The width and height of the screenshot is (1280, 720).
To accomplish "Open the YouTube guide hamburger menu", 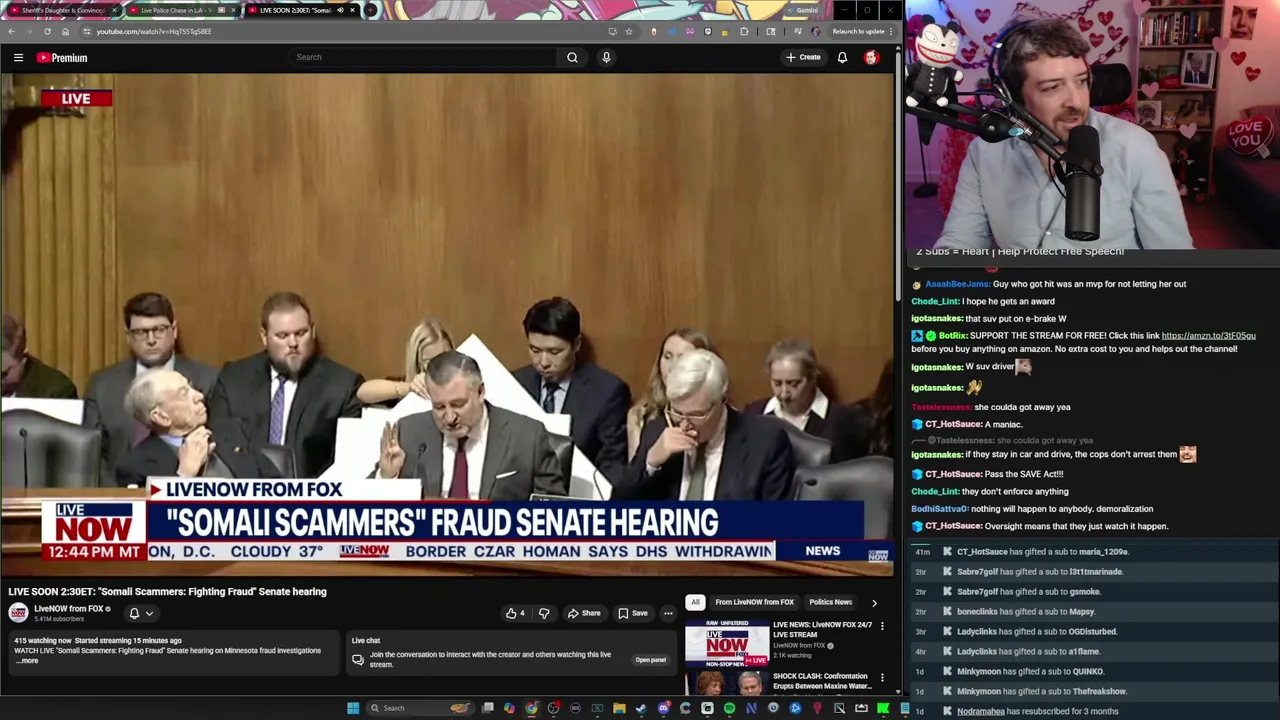I will (18, 58).
